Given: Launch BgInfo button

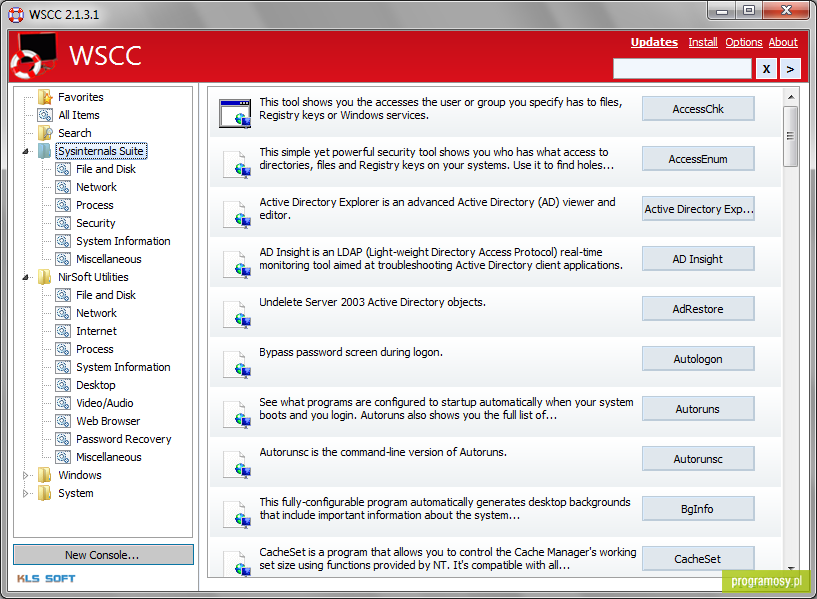Looking at the screenshot, I should 698,509.
